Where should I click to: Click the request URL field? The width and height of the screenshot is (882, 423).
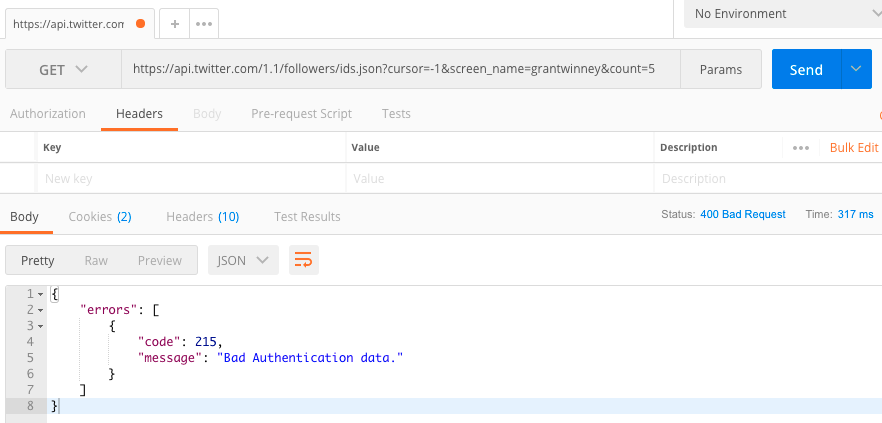400,69
